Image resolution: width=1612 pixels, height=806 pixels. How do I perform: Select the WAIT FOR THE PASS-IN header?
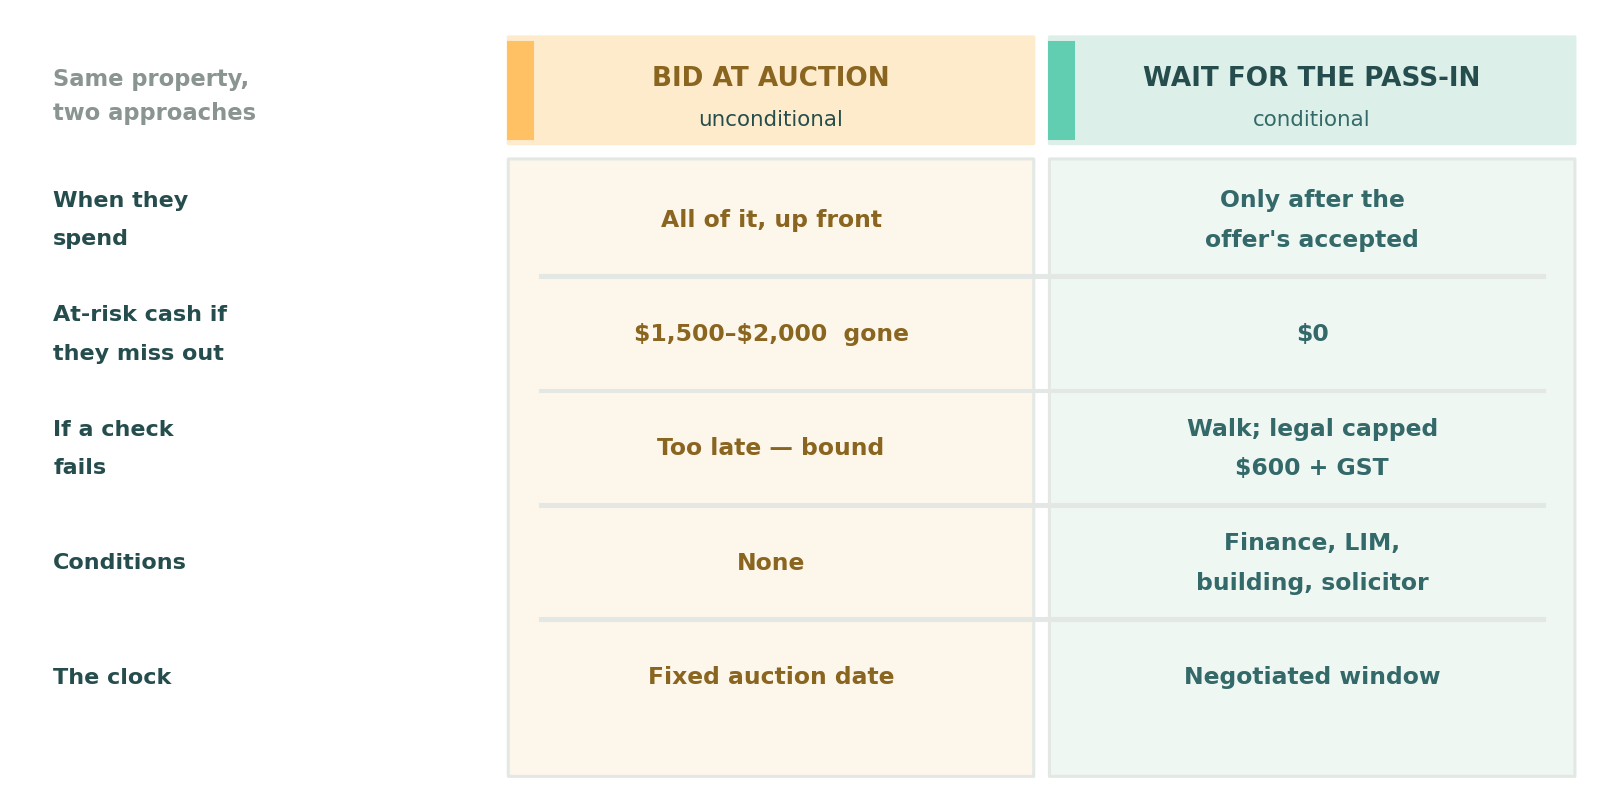pyautogui.click(x=1311, y=78)
